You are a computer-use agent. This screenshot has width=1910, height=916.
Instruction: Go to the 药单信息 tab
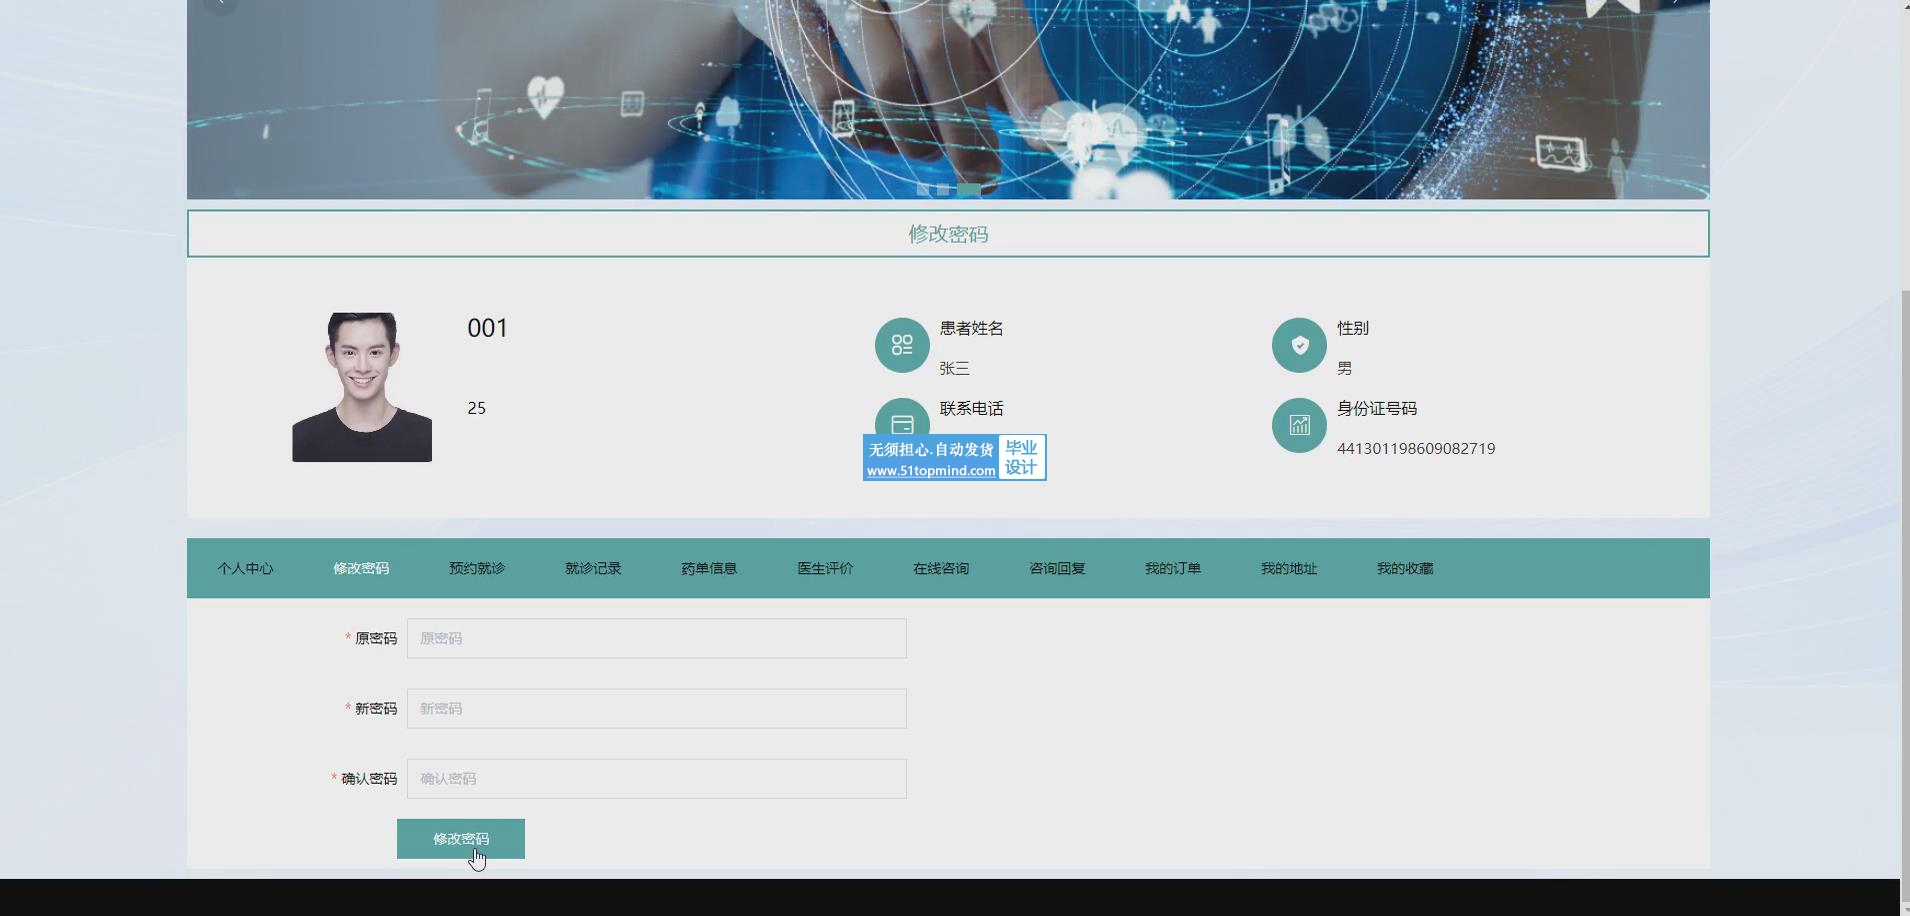tap(709, 568)
